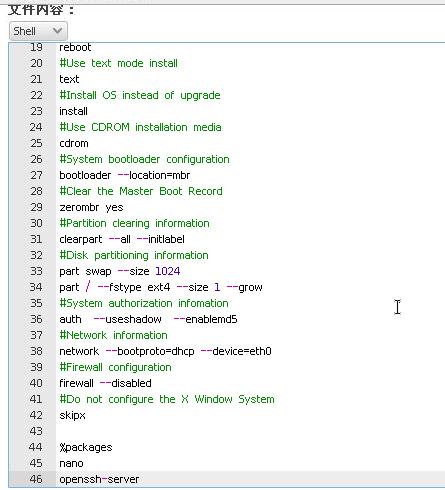Place cursor on empty line 43
This screenshot has width=445, height=490.
click(x=250, y=431)
